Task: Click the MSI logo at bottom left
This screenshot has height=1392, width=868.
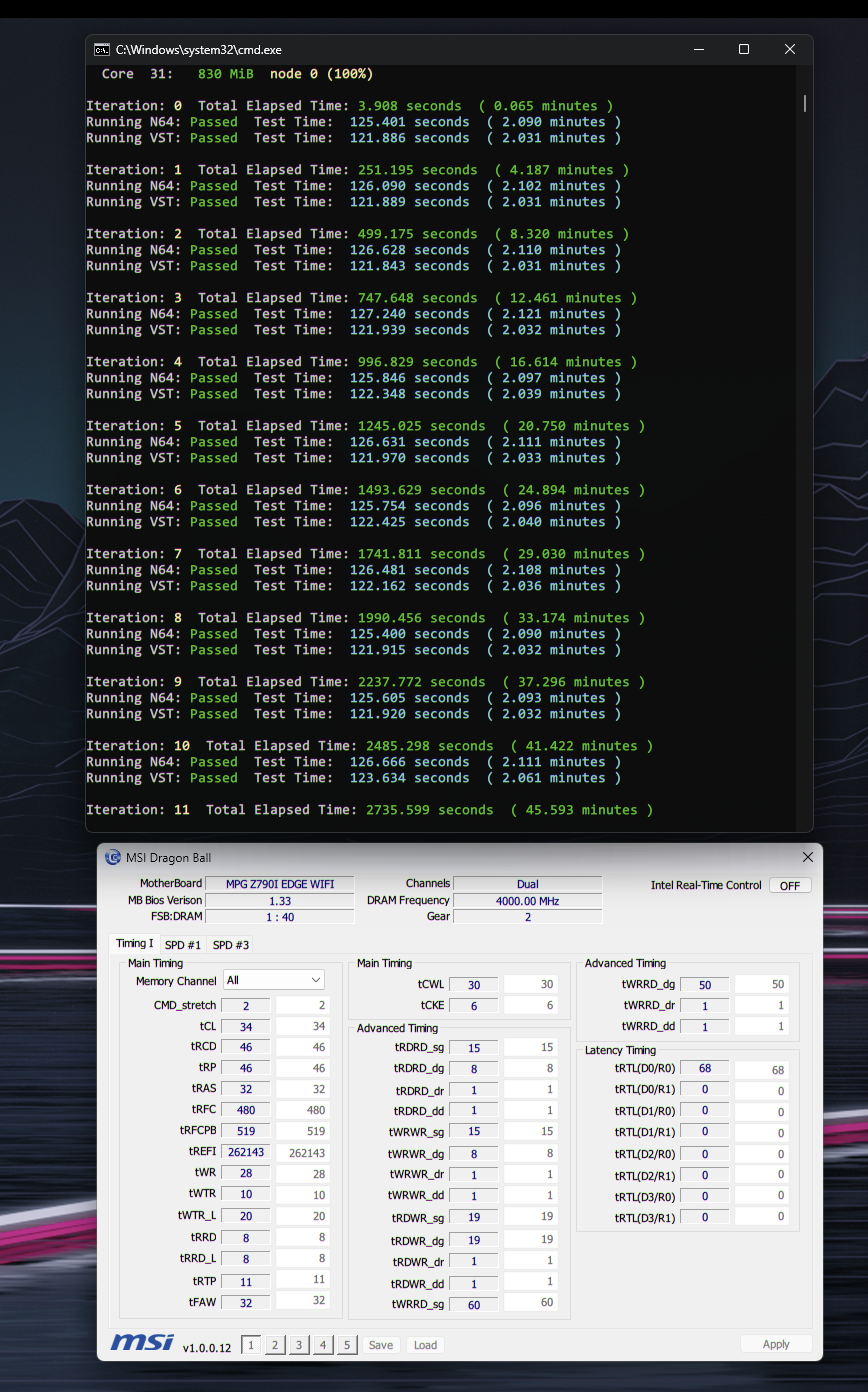Action: [141, 1342]
